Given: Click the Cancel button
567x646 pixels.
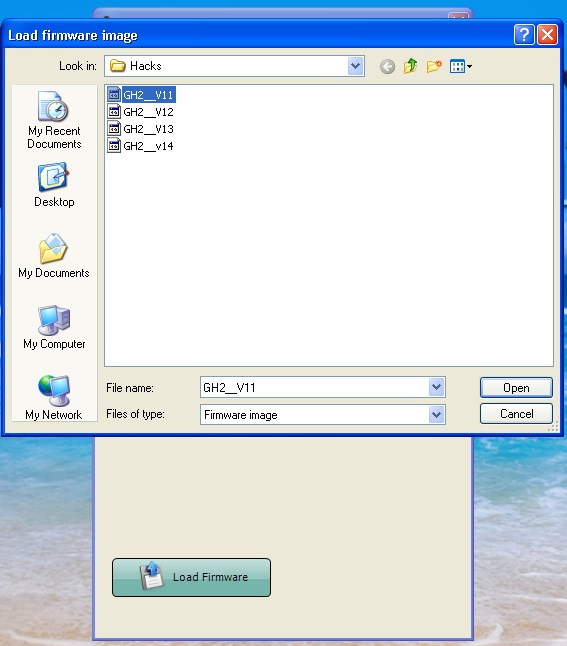Looking at the screenshot, I should coord(516,414).
